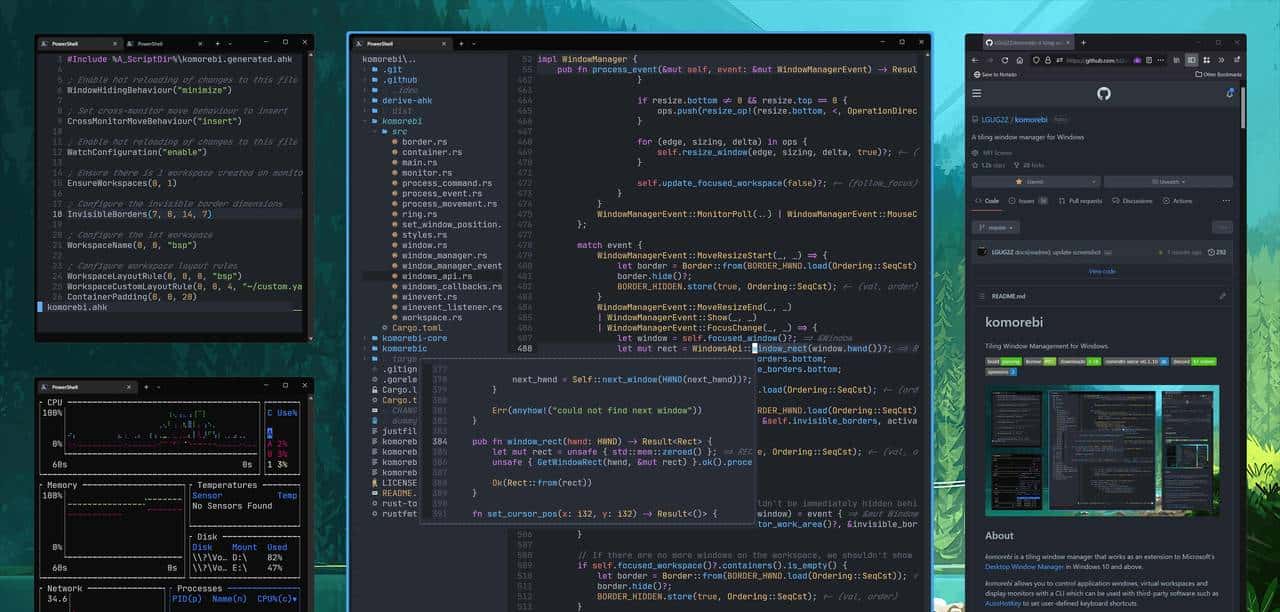Reload the GitHub page in browser
This screenshot has width=1280, height=612.
1005,60
